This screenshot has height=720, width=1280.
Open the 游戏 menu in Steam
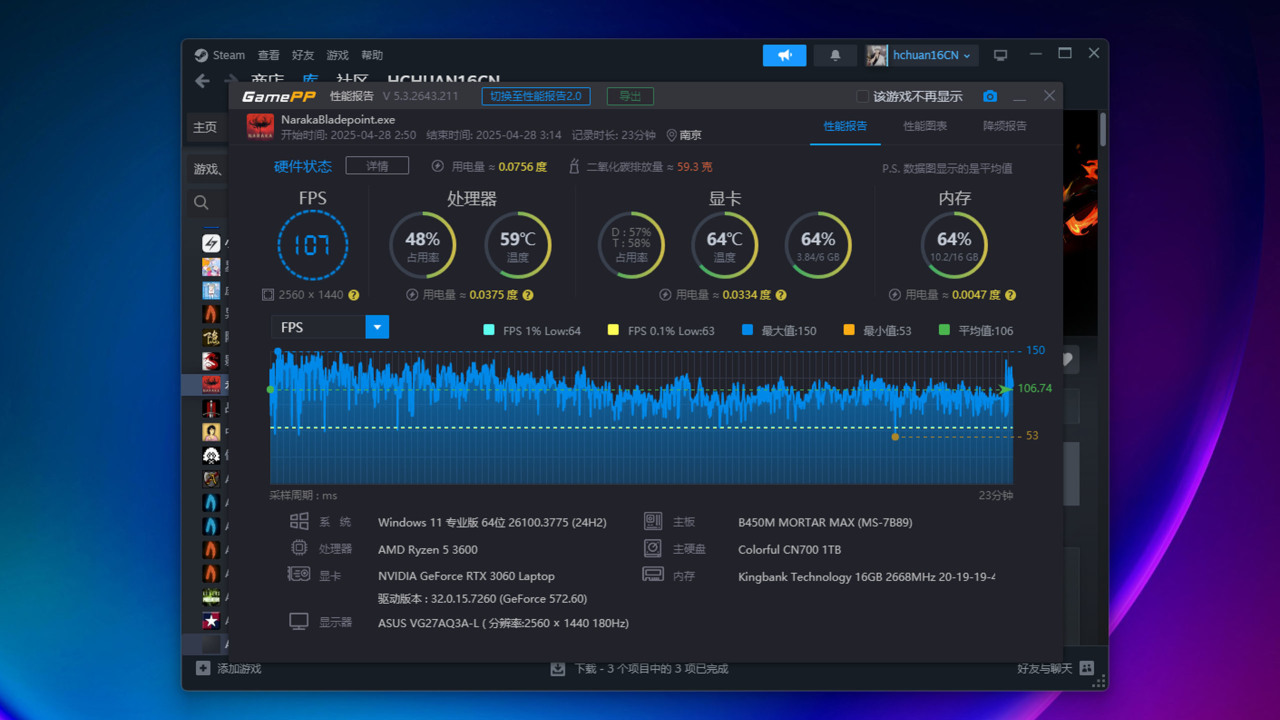[337, 56]
